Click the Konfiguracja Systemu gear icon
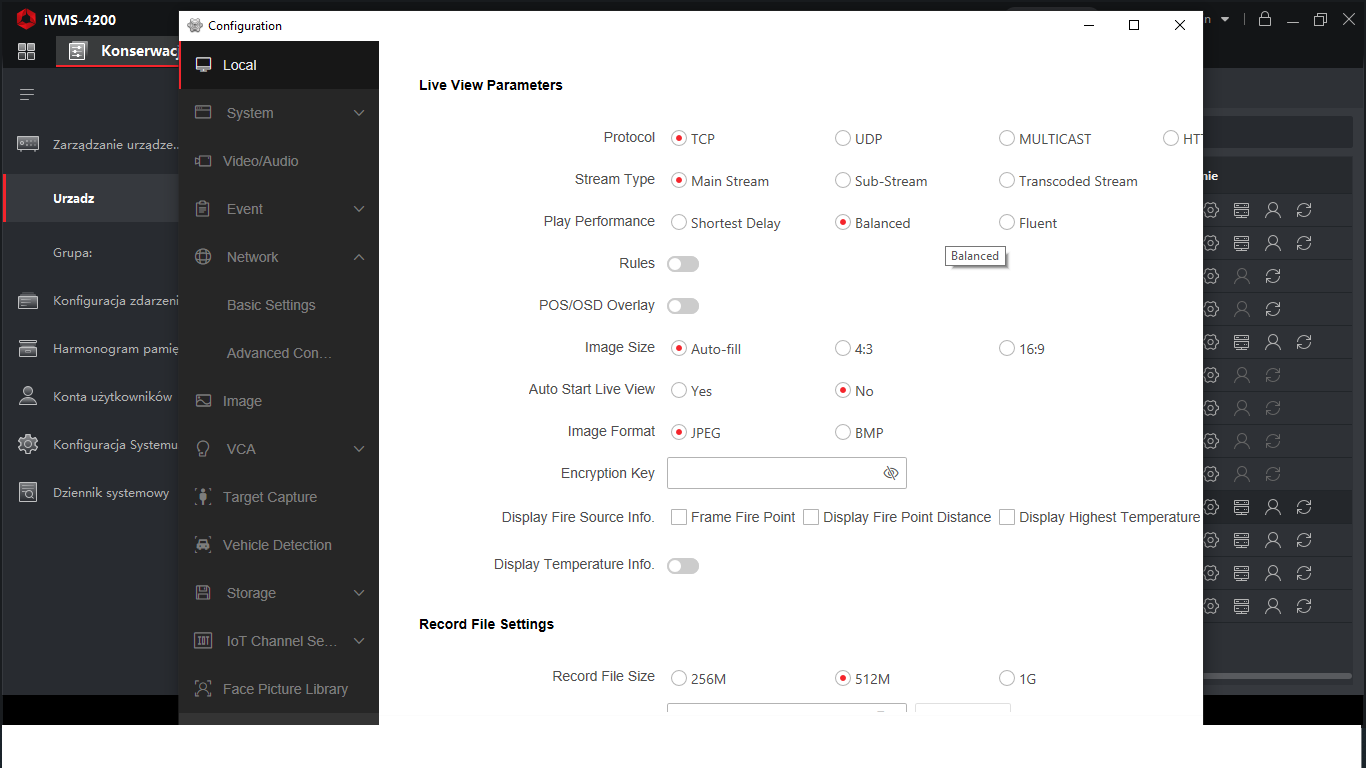1366x768 pixels. (x=28, y=444)
